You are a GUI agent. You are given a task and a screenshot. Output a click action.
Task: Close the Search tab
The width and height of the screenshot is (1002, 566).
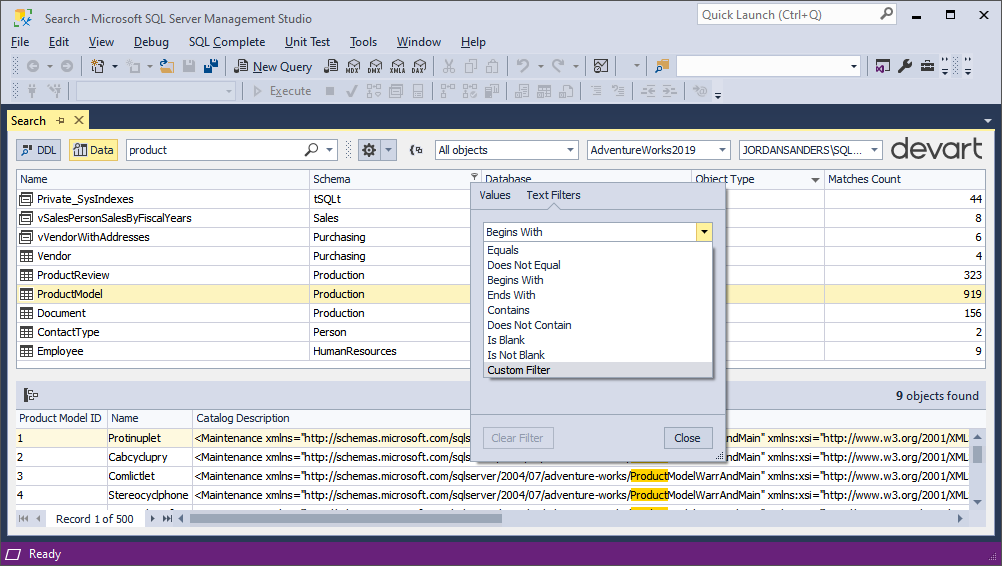79,120
